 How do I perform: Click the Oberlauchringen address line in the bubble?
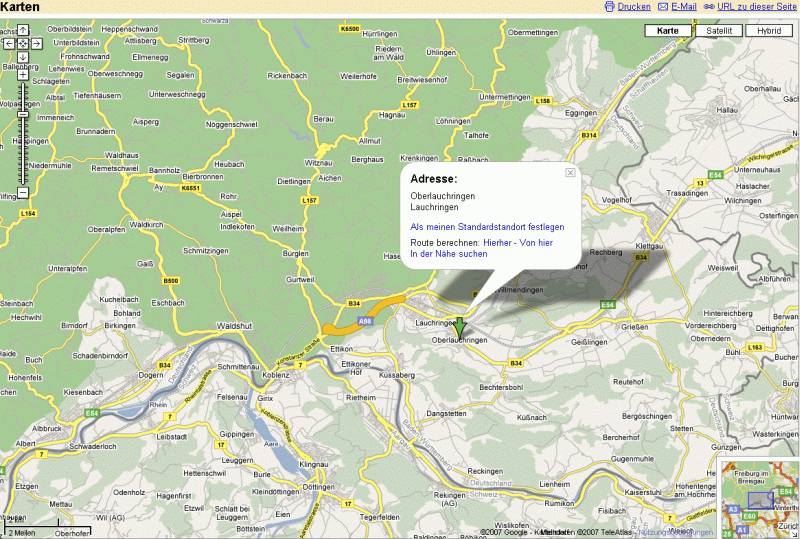[x=442, y=196]
